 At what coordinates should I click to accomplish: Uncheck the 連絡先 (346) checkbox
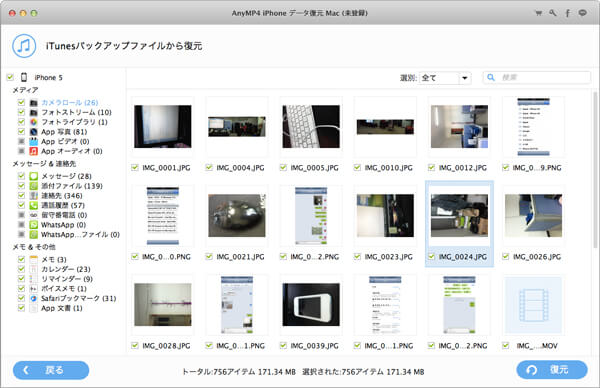[x=21, y=196]
